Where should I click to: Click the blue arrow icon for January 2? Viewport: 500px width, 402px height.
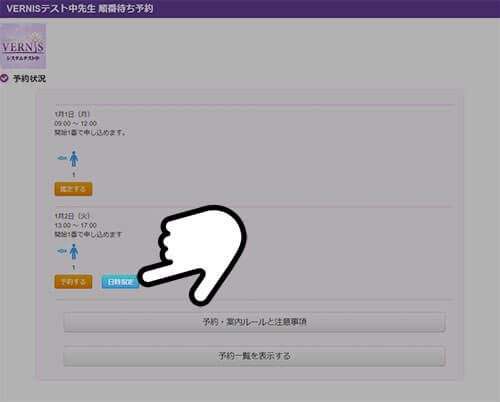tap(62, 251)
